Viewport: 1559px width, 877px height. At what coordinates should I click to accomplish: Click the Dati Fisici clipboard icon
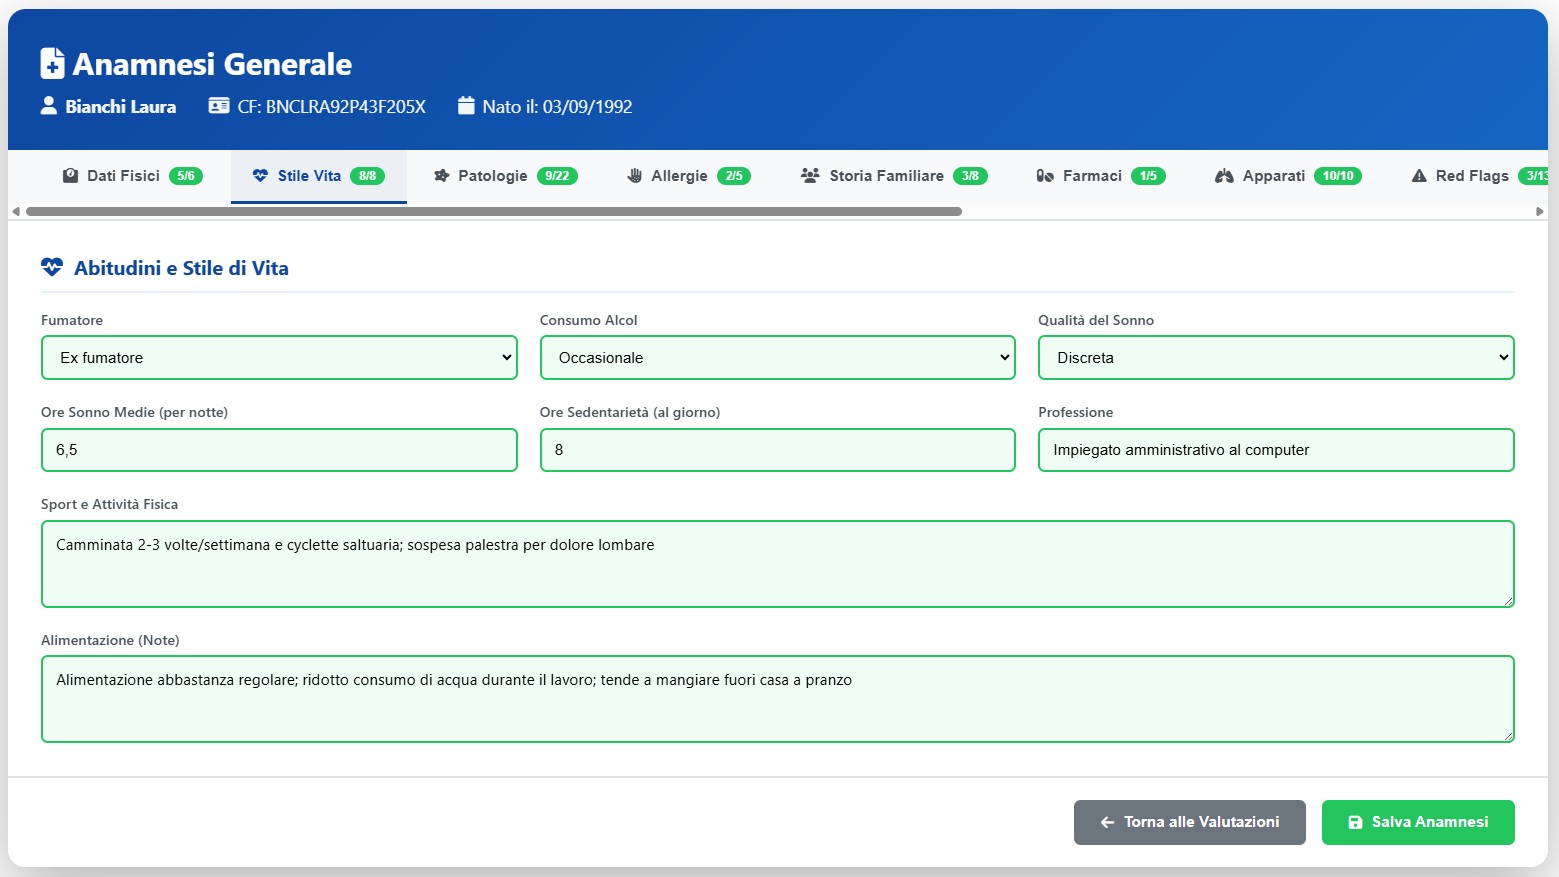pyautogui.click(x=70, y=176)
